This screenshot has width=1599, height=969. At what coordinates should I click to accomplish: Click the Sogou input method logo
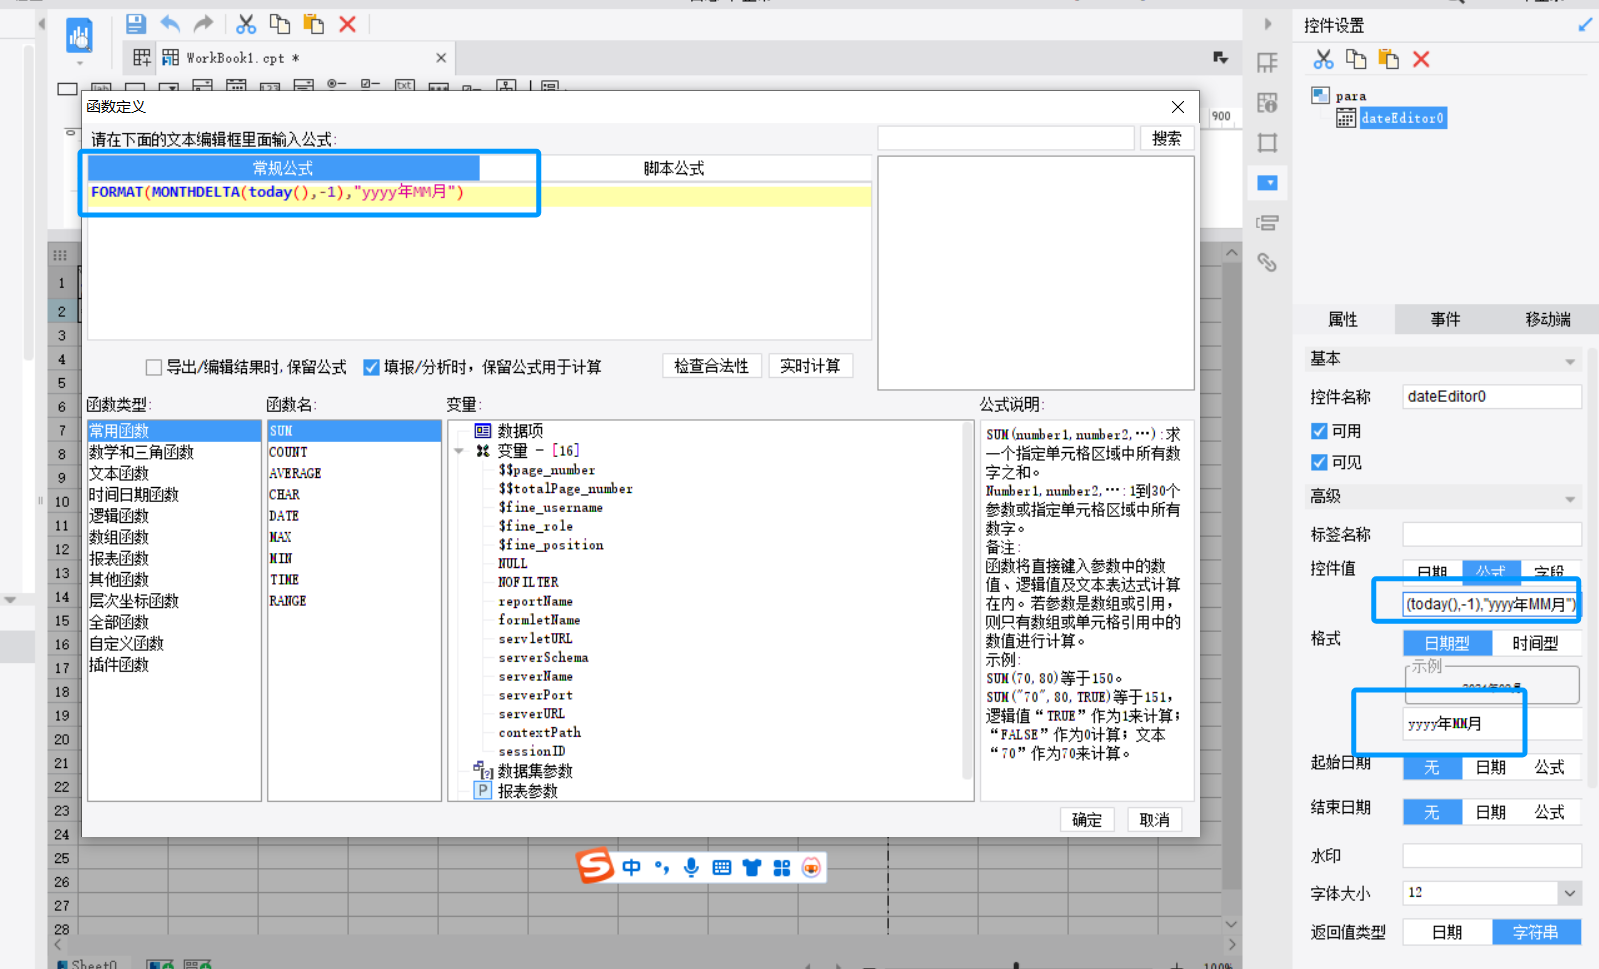595,866
